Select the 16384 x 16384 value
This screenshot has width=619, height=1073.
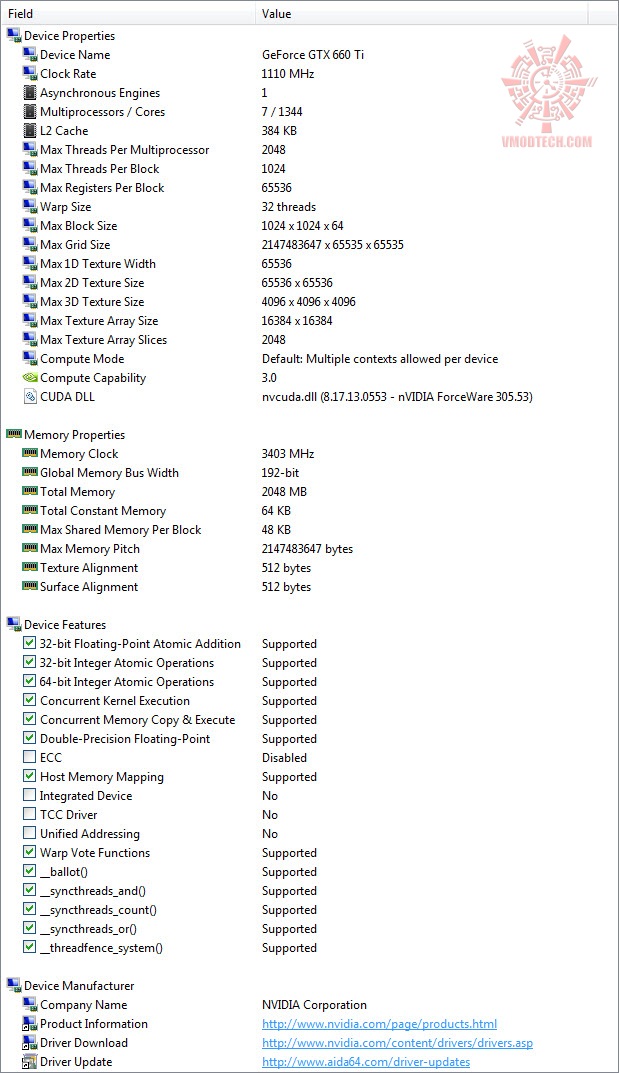pyautogui.click(x=297, y=320)
